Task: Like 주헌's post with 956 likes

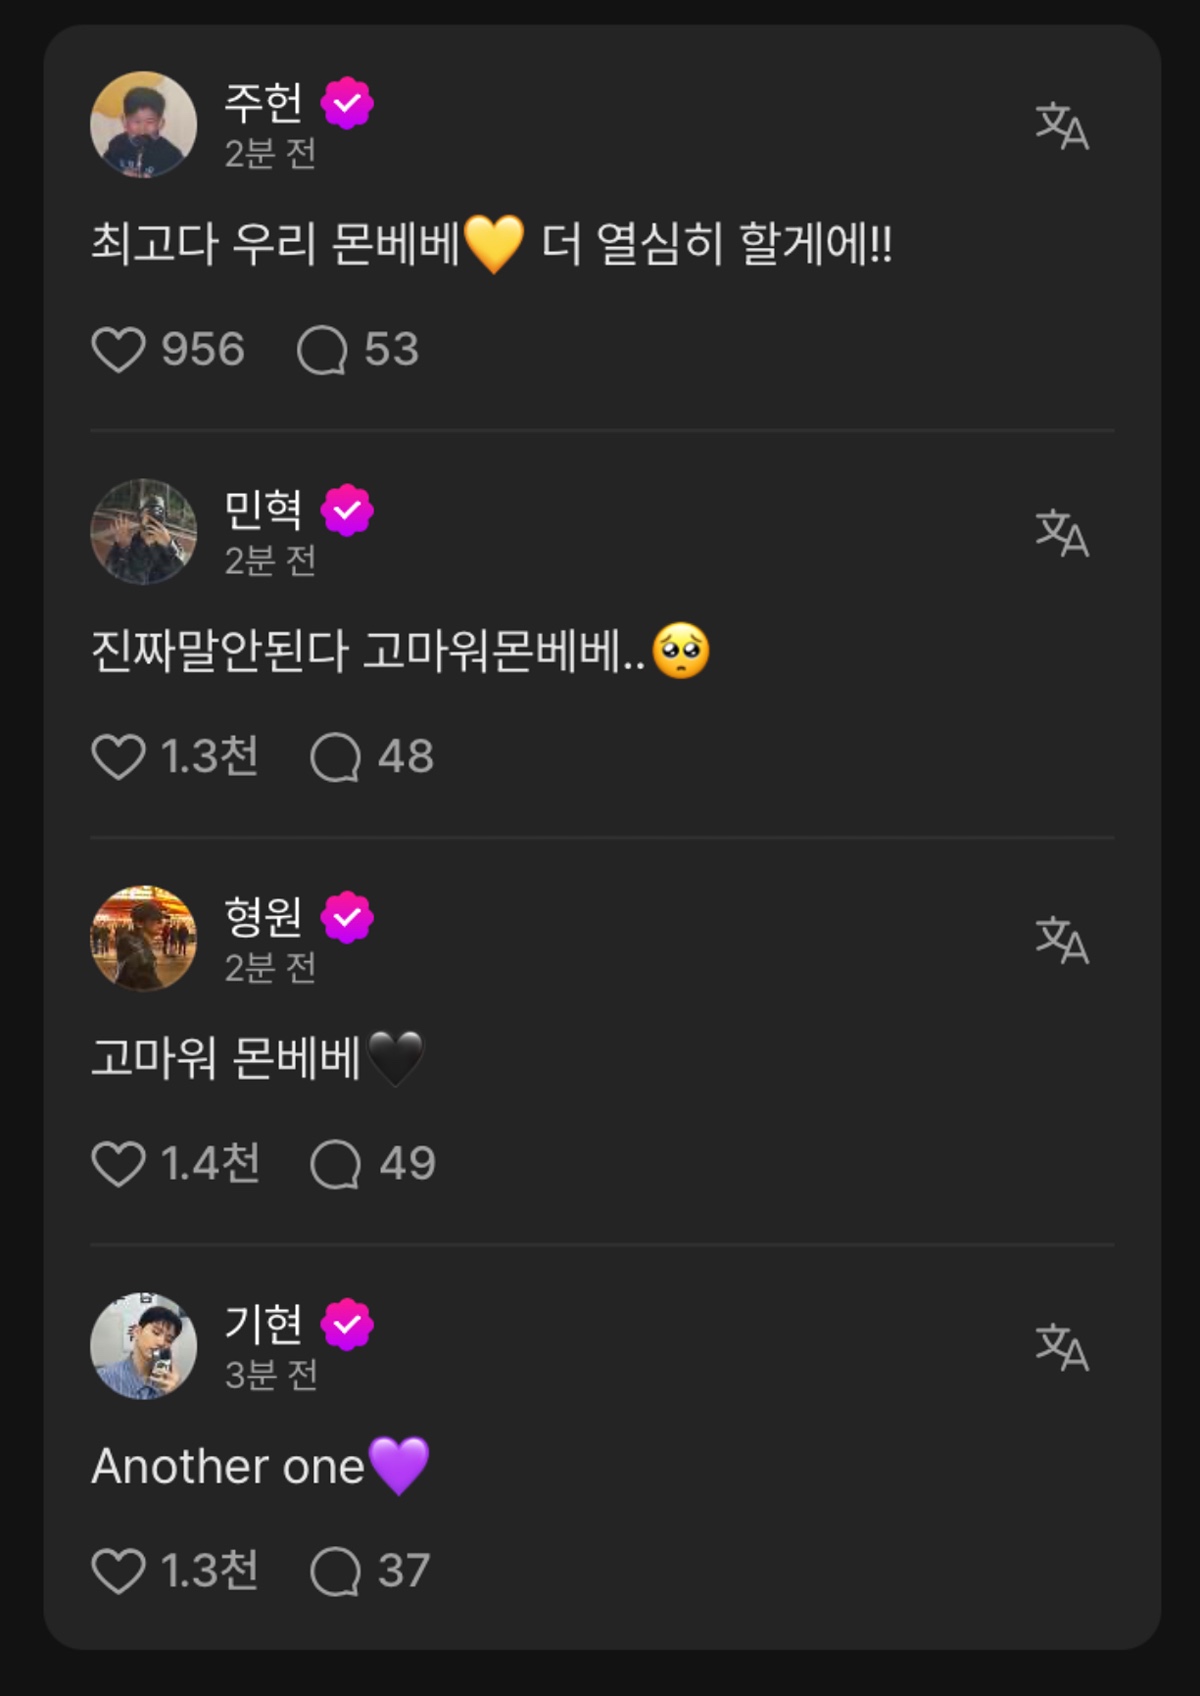Action: tap(119, 350)
